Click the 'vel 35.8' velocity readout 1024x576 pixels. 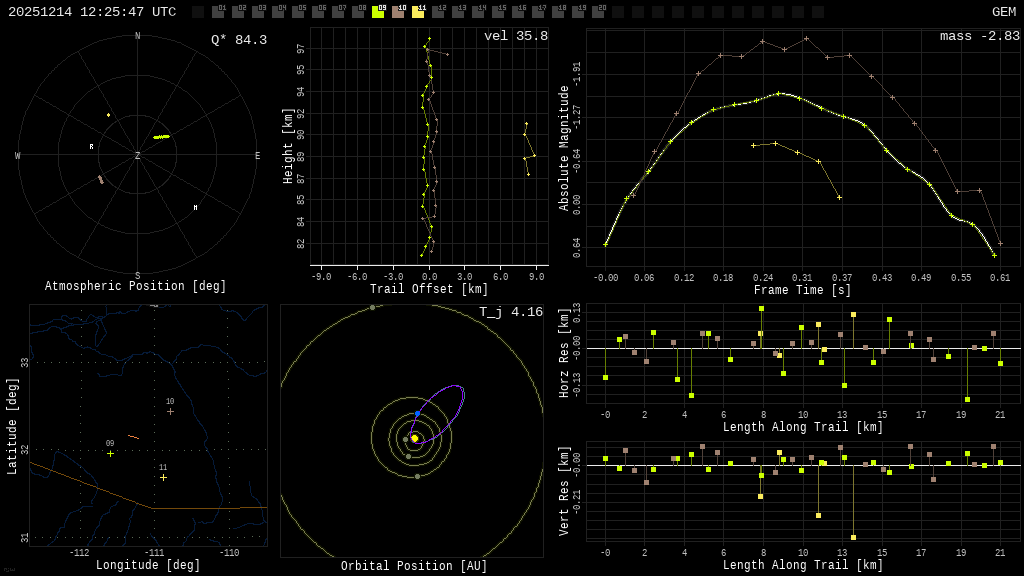[x=515, y=36]
